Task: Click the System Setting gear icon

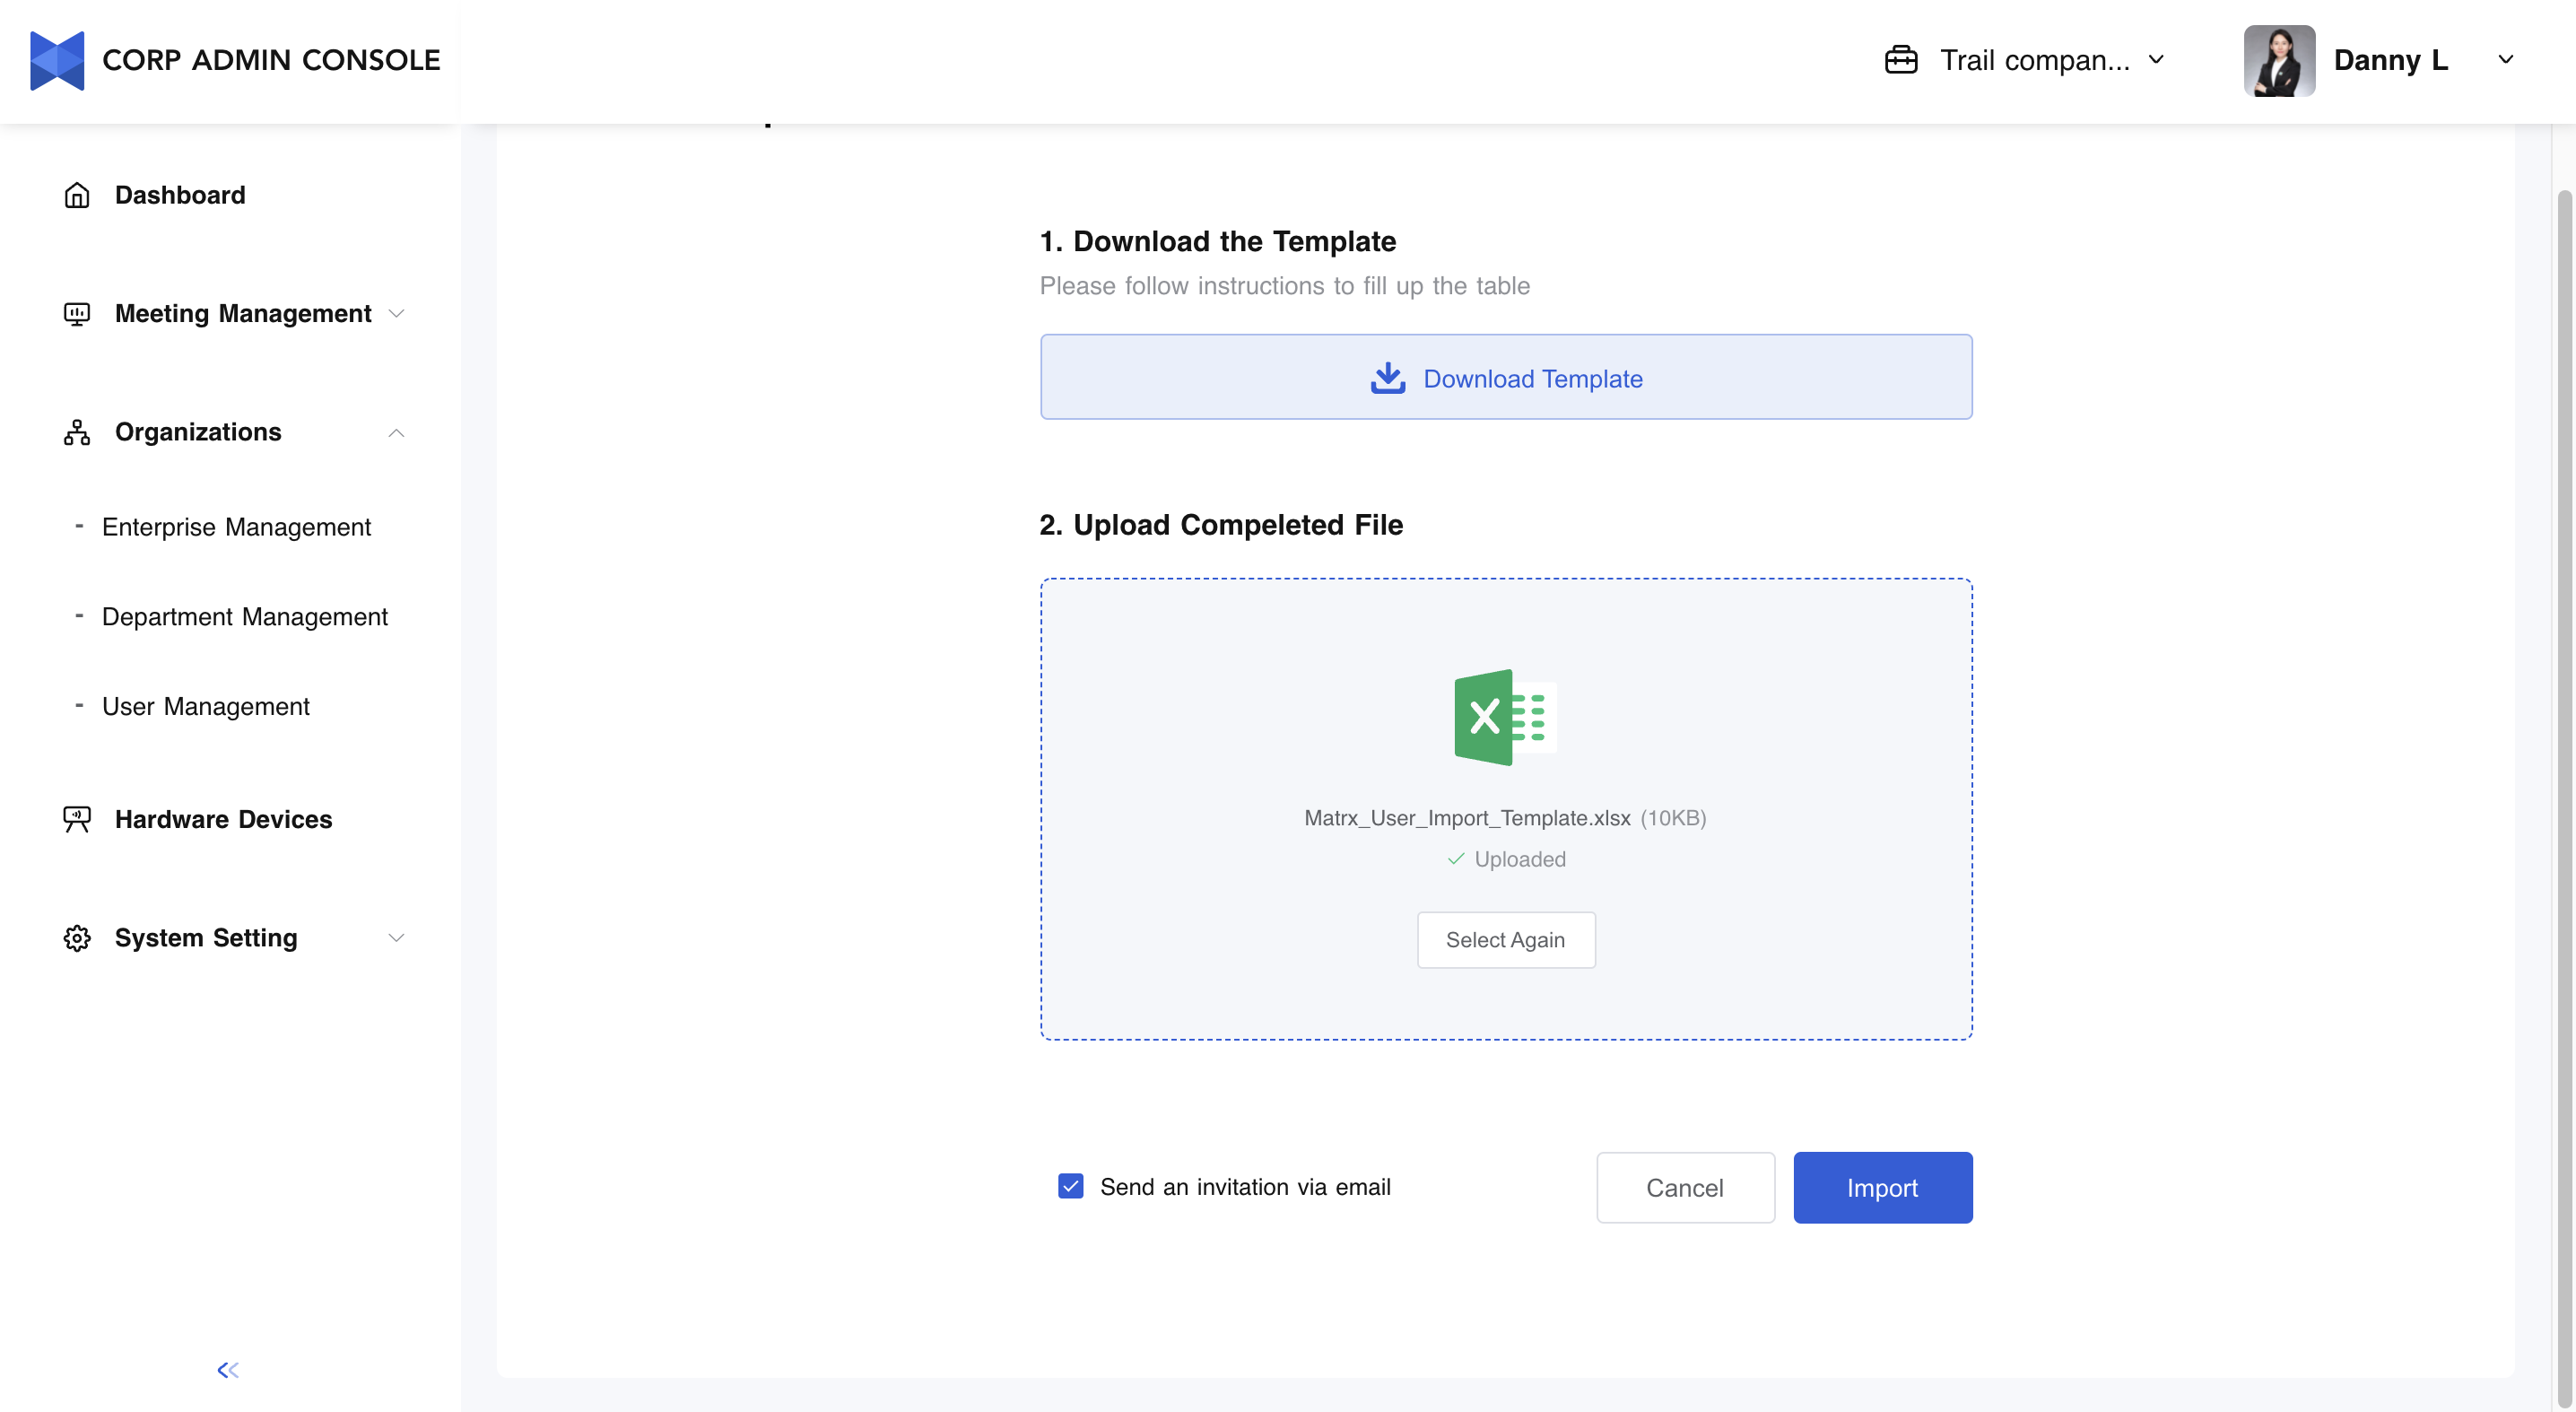Action: pyautogui.click(x=77, y=938)
